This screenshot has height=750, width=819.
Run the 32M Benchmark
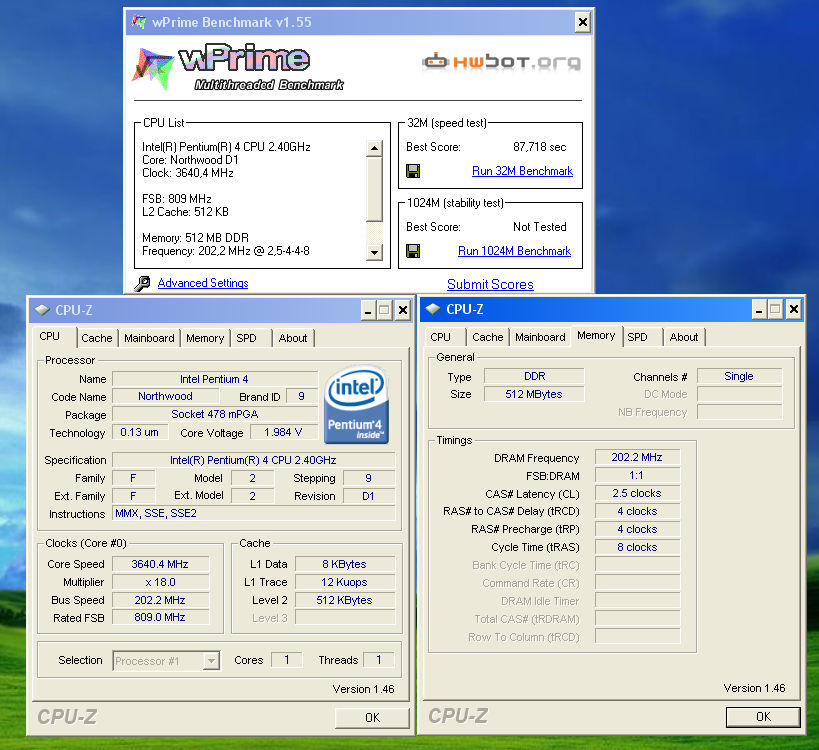pyautogui.click(x=522, y=171)
